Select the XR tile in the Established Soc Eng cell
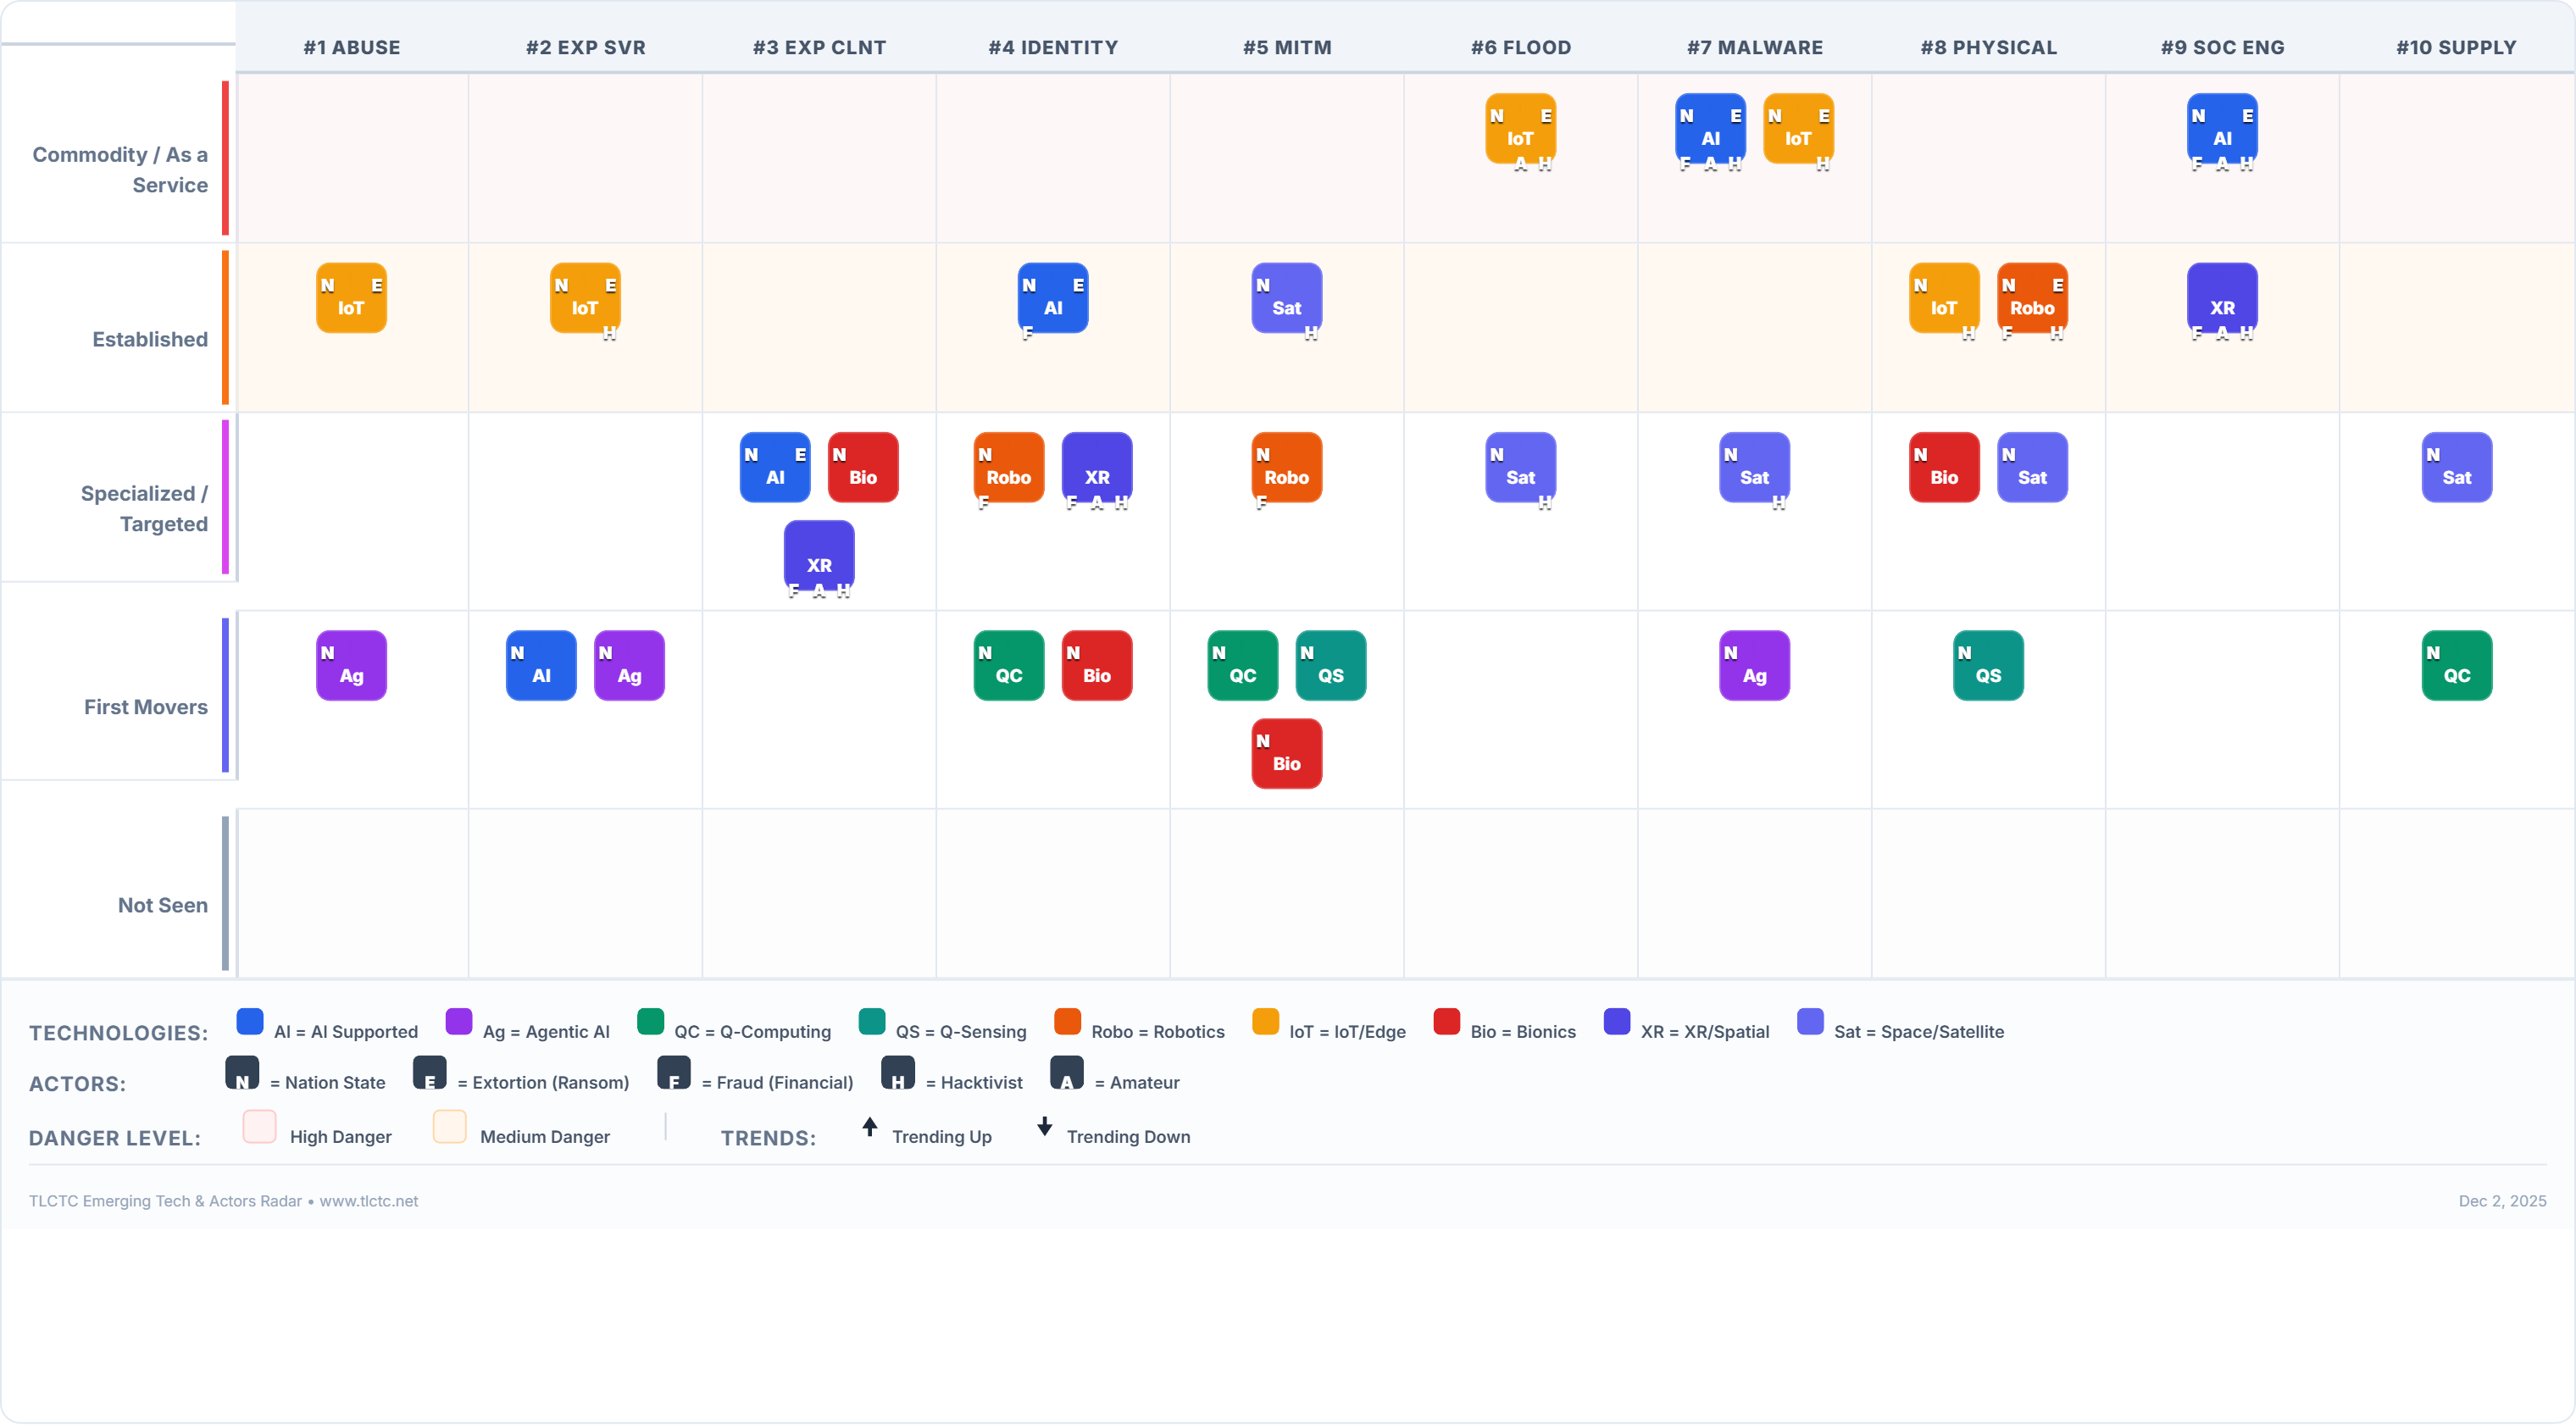The height and width of the screenshot is (1425, 2576). point(2221,298)
